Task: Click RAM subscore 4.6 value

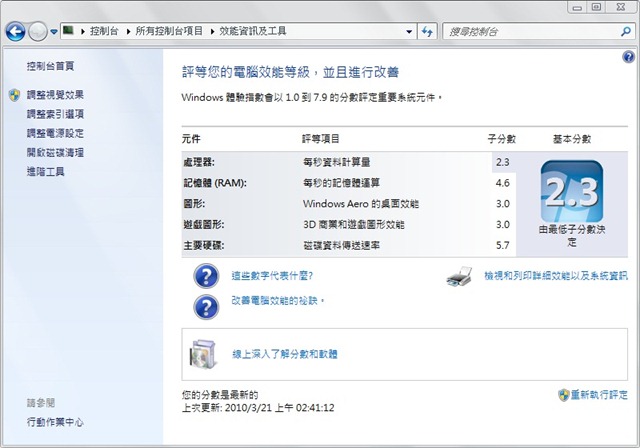Action: pos(503,183)
